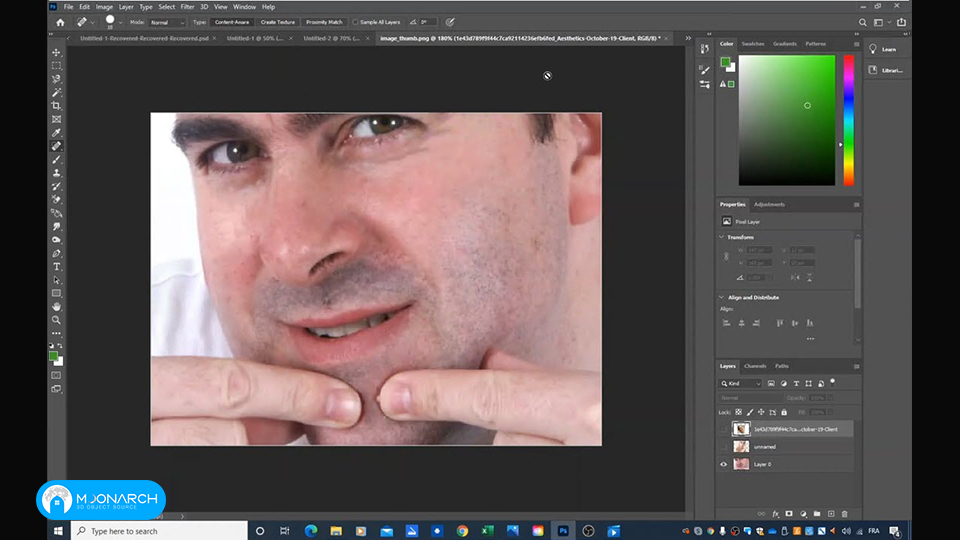
Task: Select the Dodge tool in toolbar
Action: (56, 240)
